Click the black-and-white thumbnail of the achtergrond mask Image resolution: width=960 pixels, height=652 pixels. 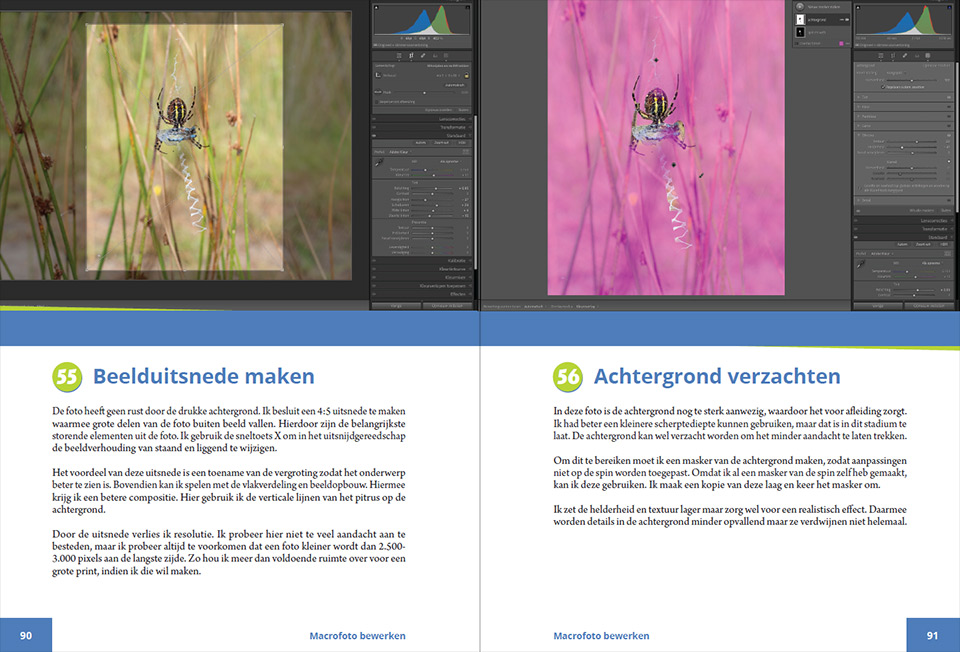800,20
